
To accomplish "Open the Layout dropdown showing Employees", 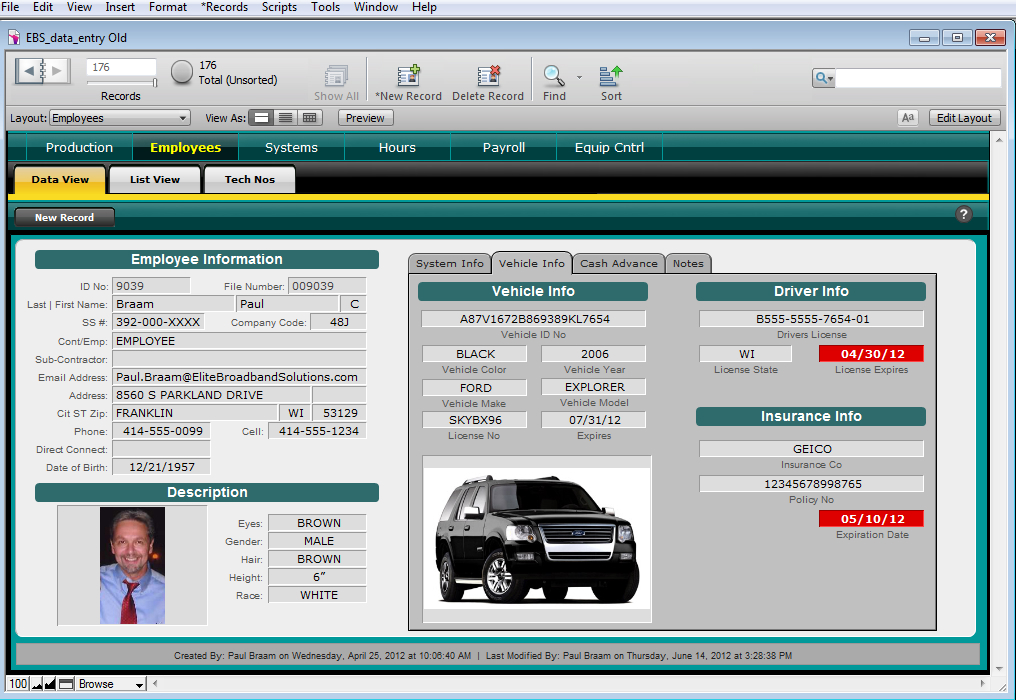I will point(119,118).
